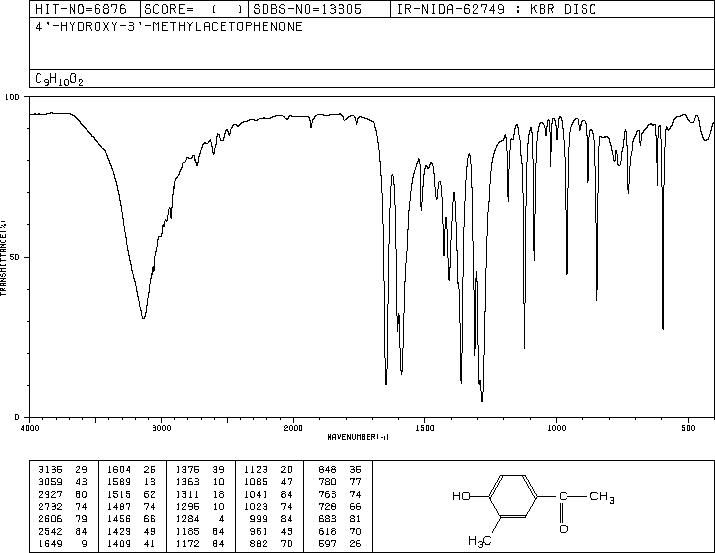Click the HO group in the structure
The height and width of the screenshot is (553, 715).
pyautogui.click(x=461, y=496)
